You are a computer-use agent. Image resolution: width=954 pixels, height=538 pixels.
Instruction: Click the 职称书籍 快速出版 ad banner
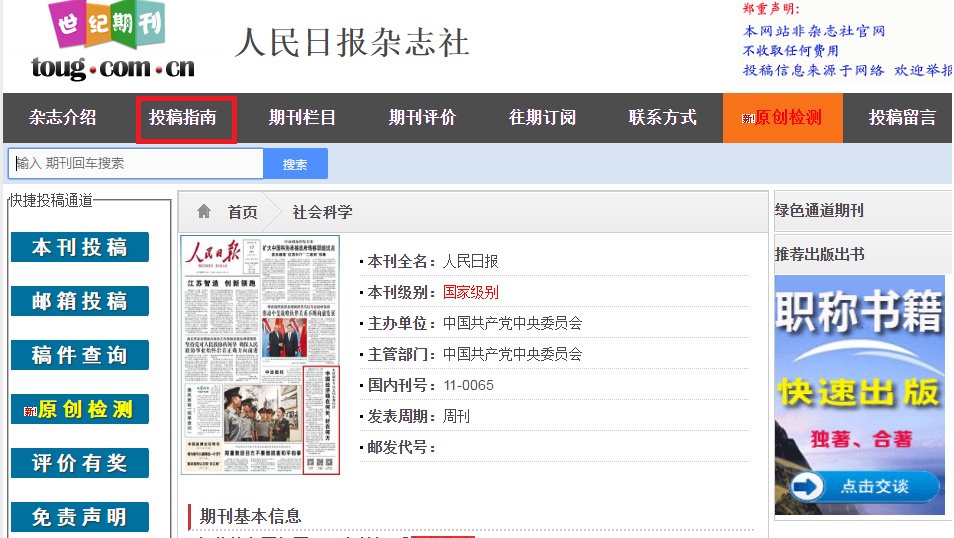point(860,395)
